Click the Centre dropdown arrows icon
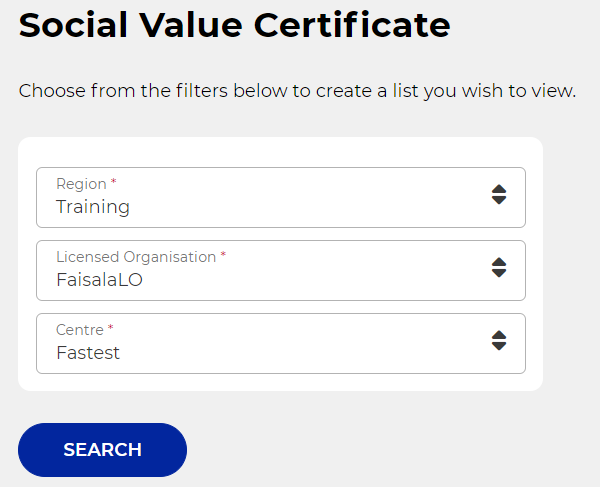This screenshot has height=487, width=600. 499,341
